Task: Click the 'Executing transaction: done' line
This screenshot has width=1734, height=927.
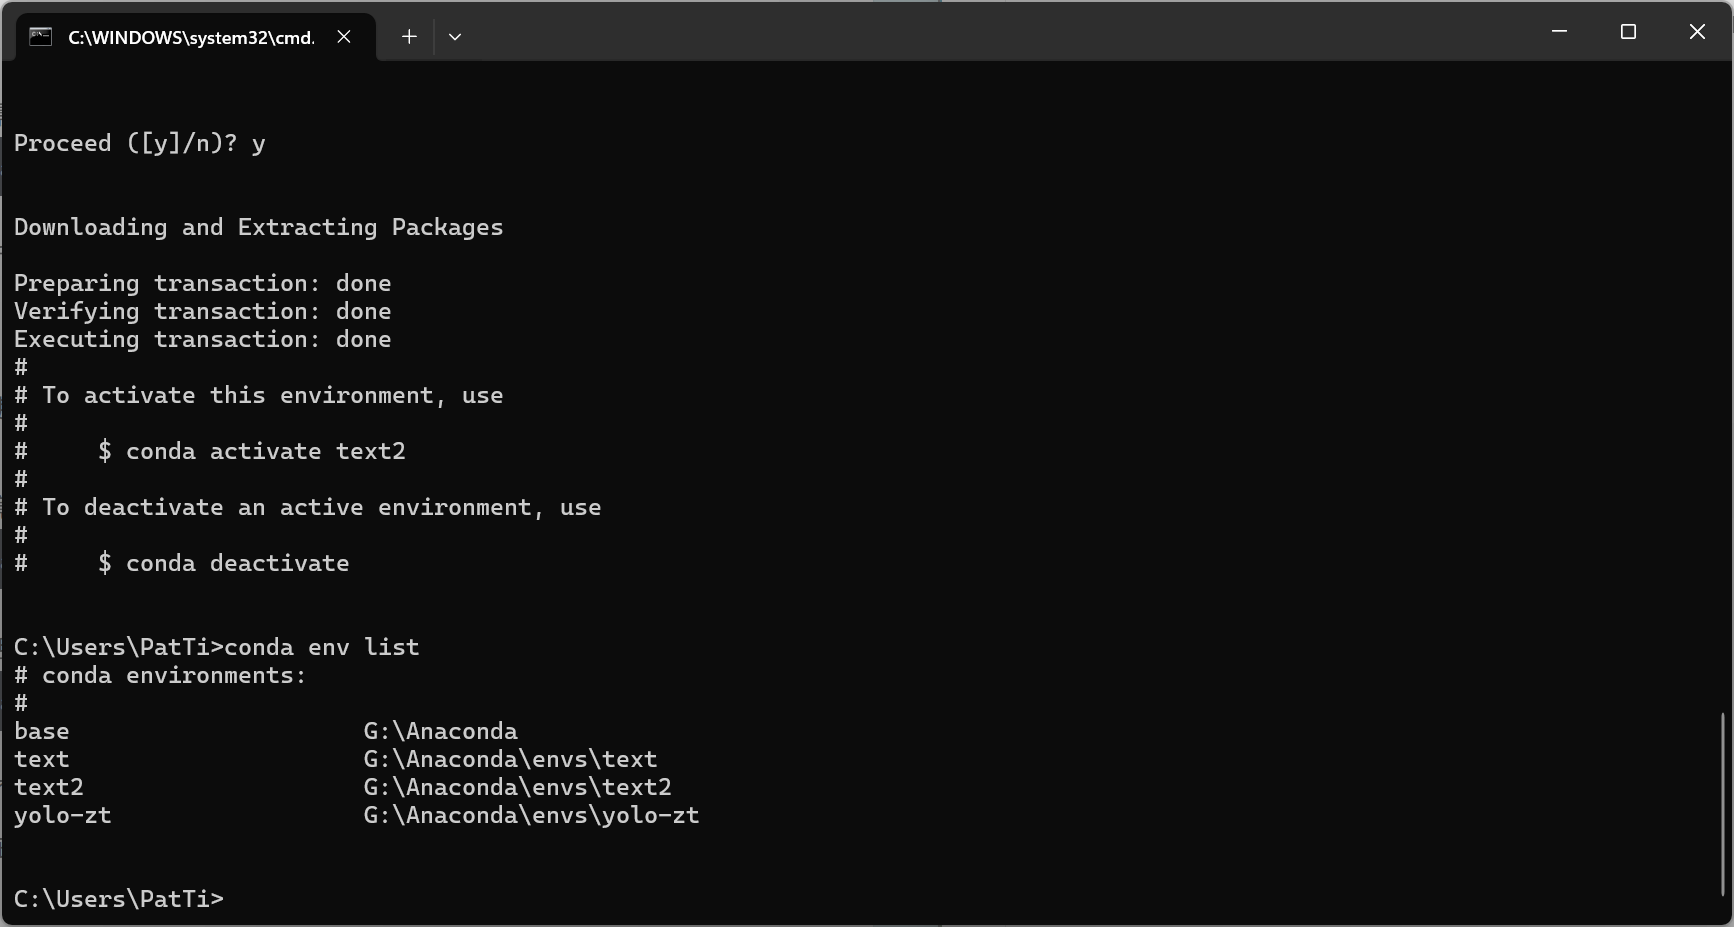Action: [202, 339]
